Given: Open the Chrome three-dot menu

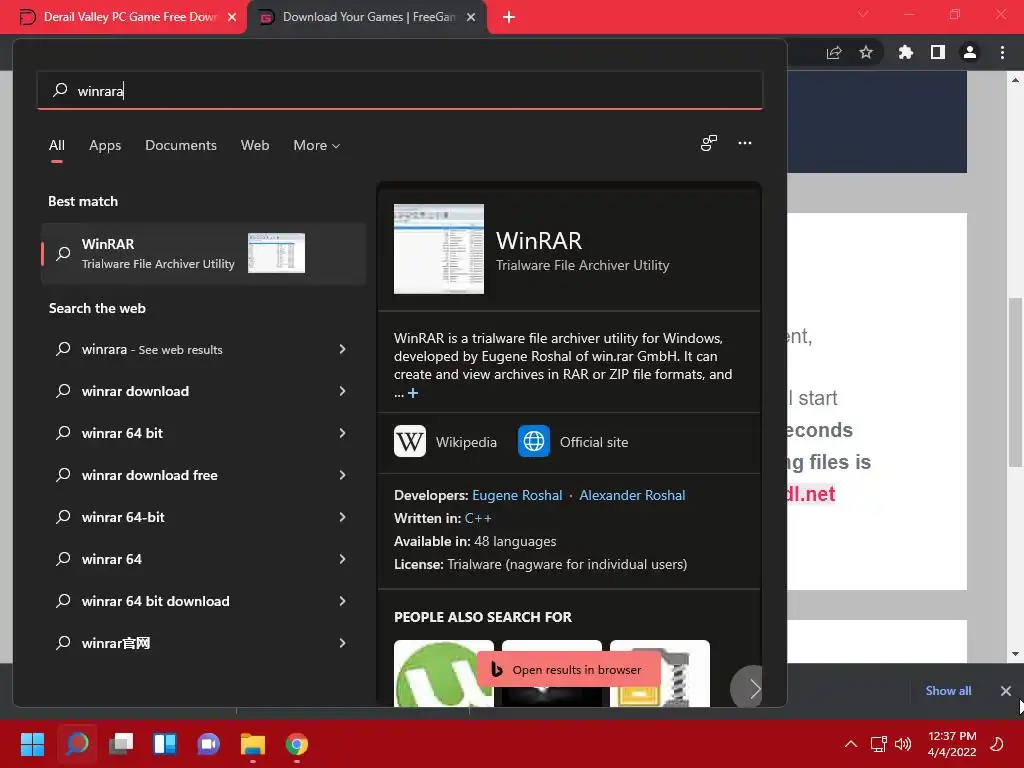Looking at the screenshot, I should (1002, 52).
